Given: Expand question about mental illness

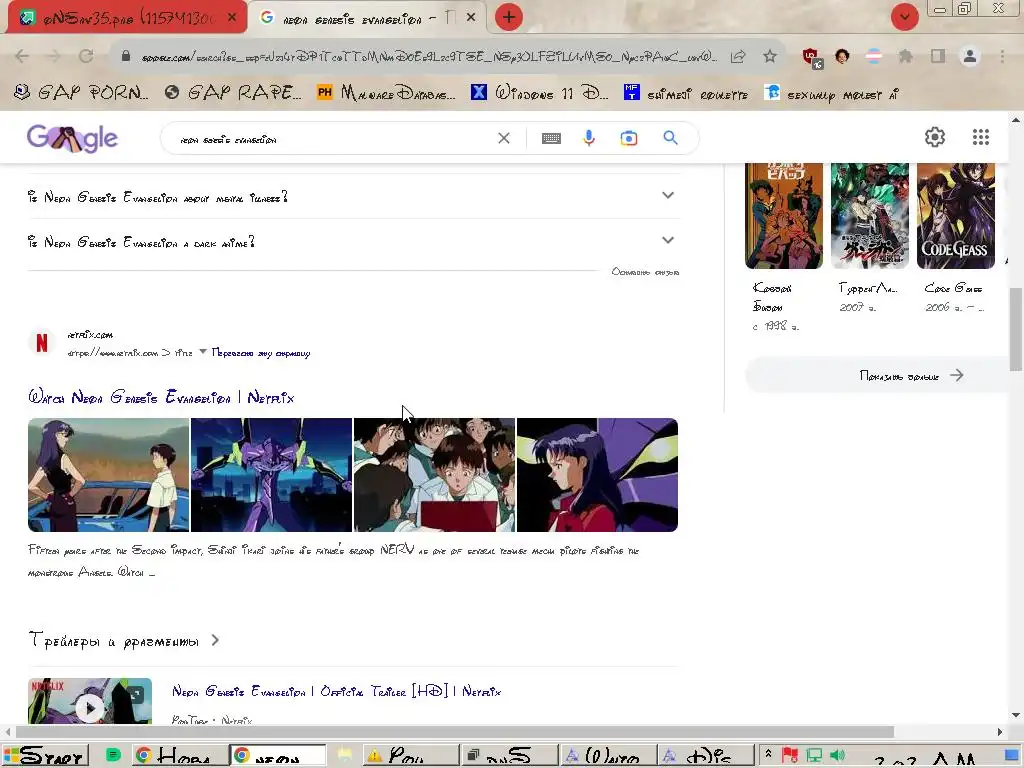Looking at the screenshot, I should click(353, 196).
